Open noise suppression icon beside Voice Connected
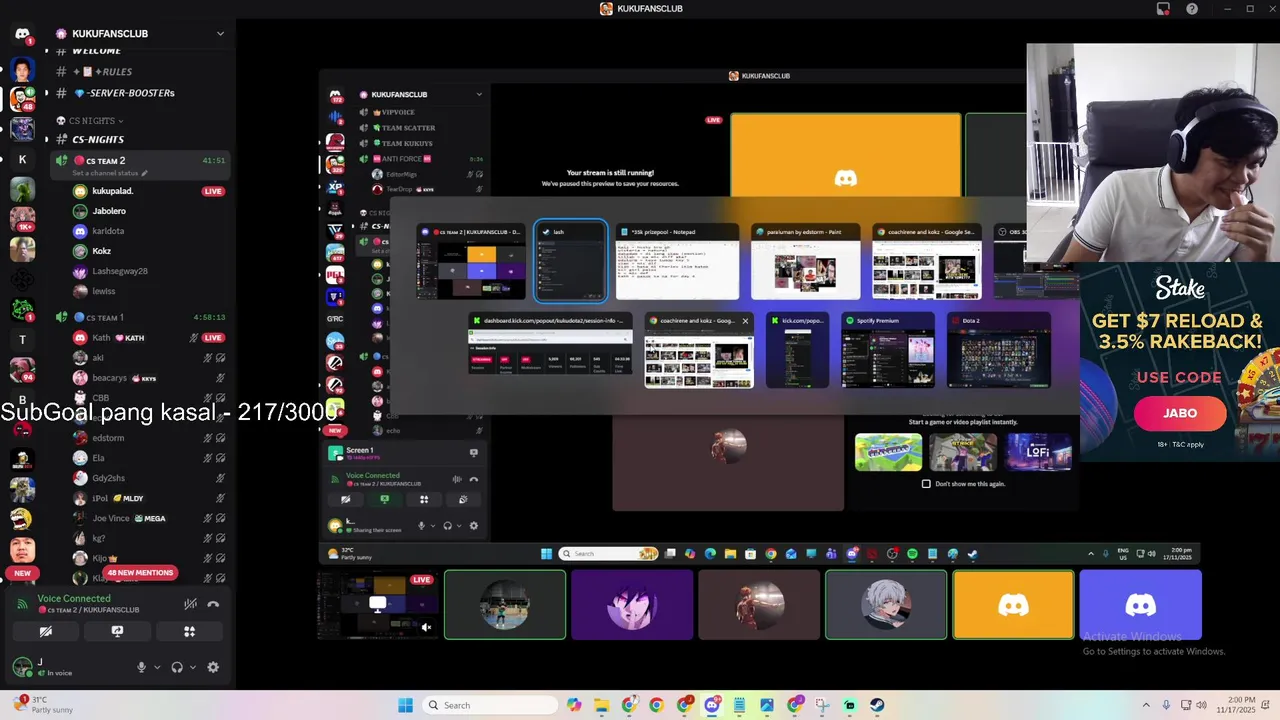The image size is (1280, 720). coord(190,604)
